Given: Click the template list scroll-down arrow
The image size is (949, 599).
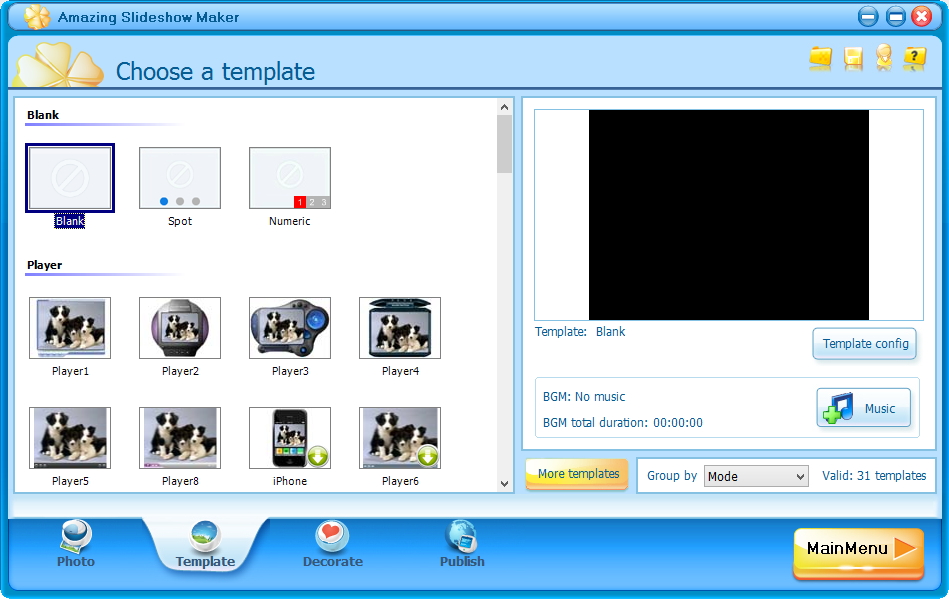Looking at the screenshot, I should [x=504, y=483].
